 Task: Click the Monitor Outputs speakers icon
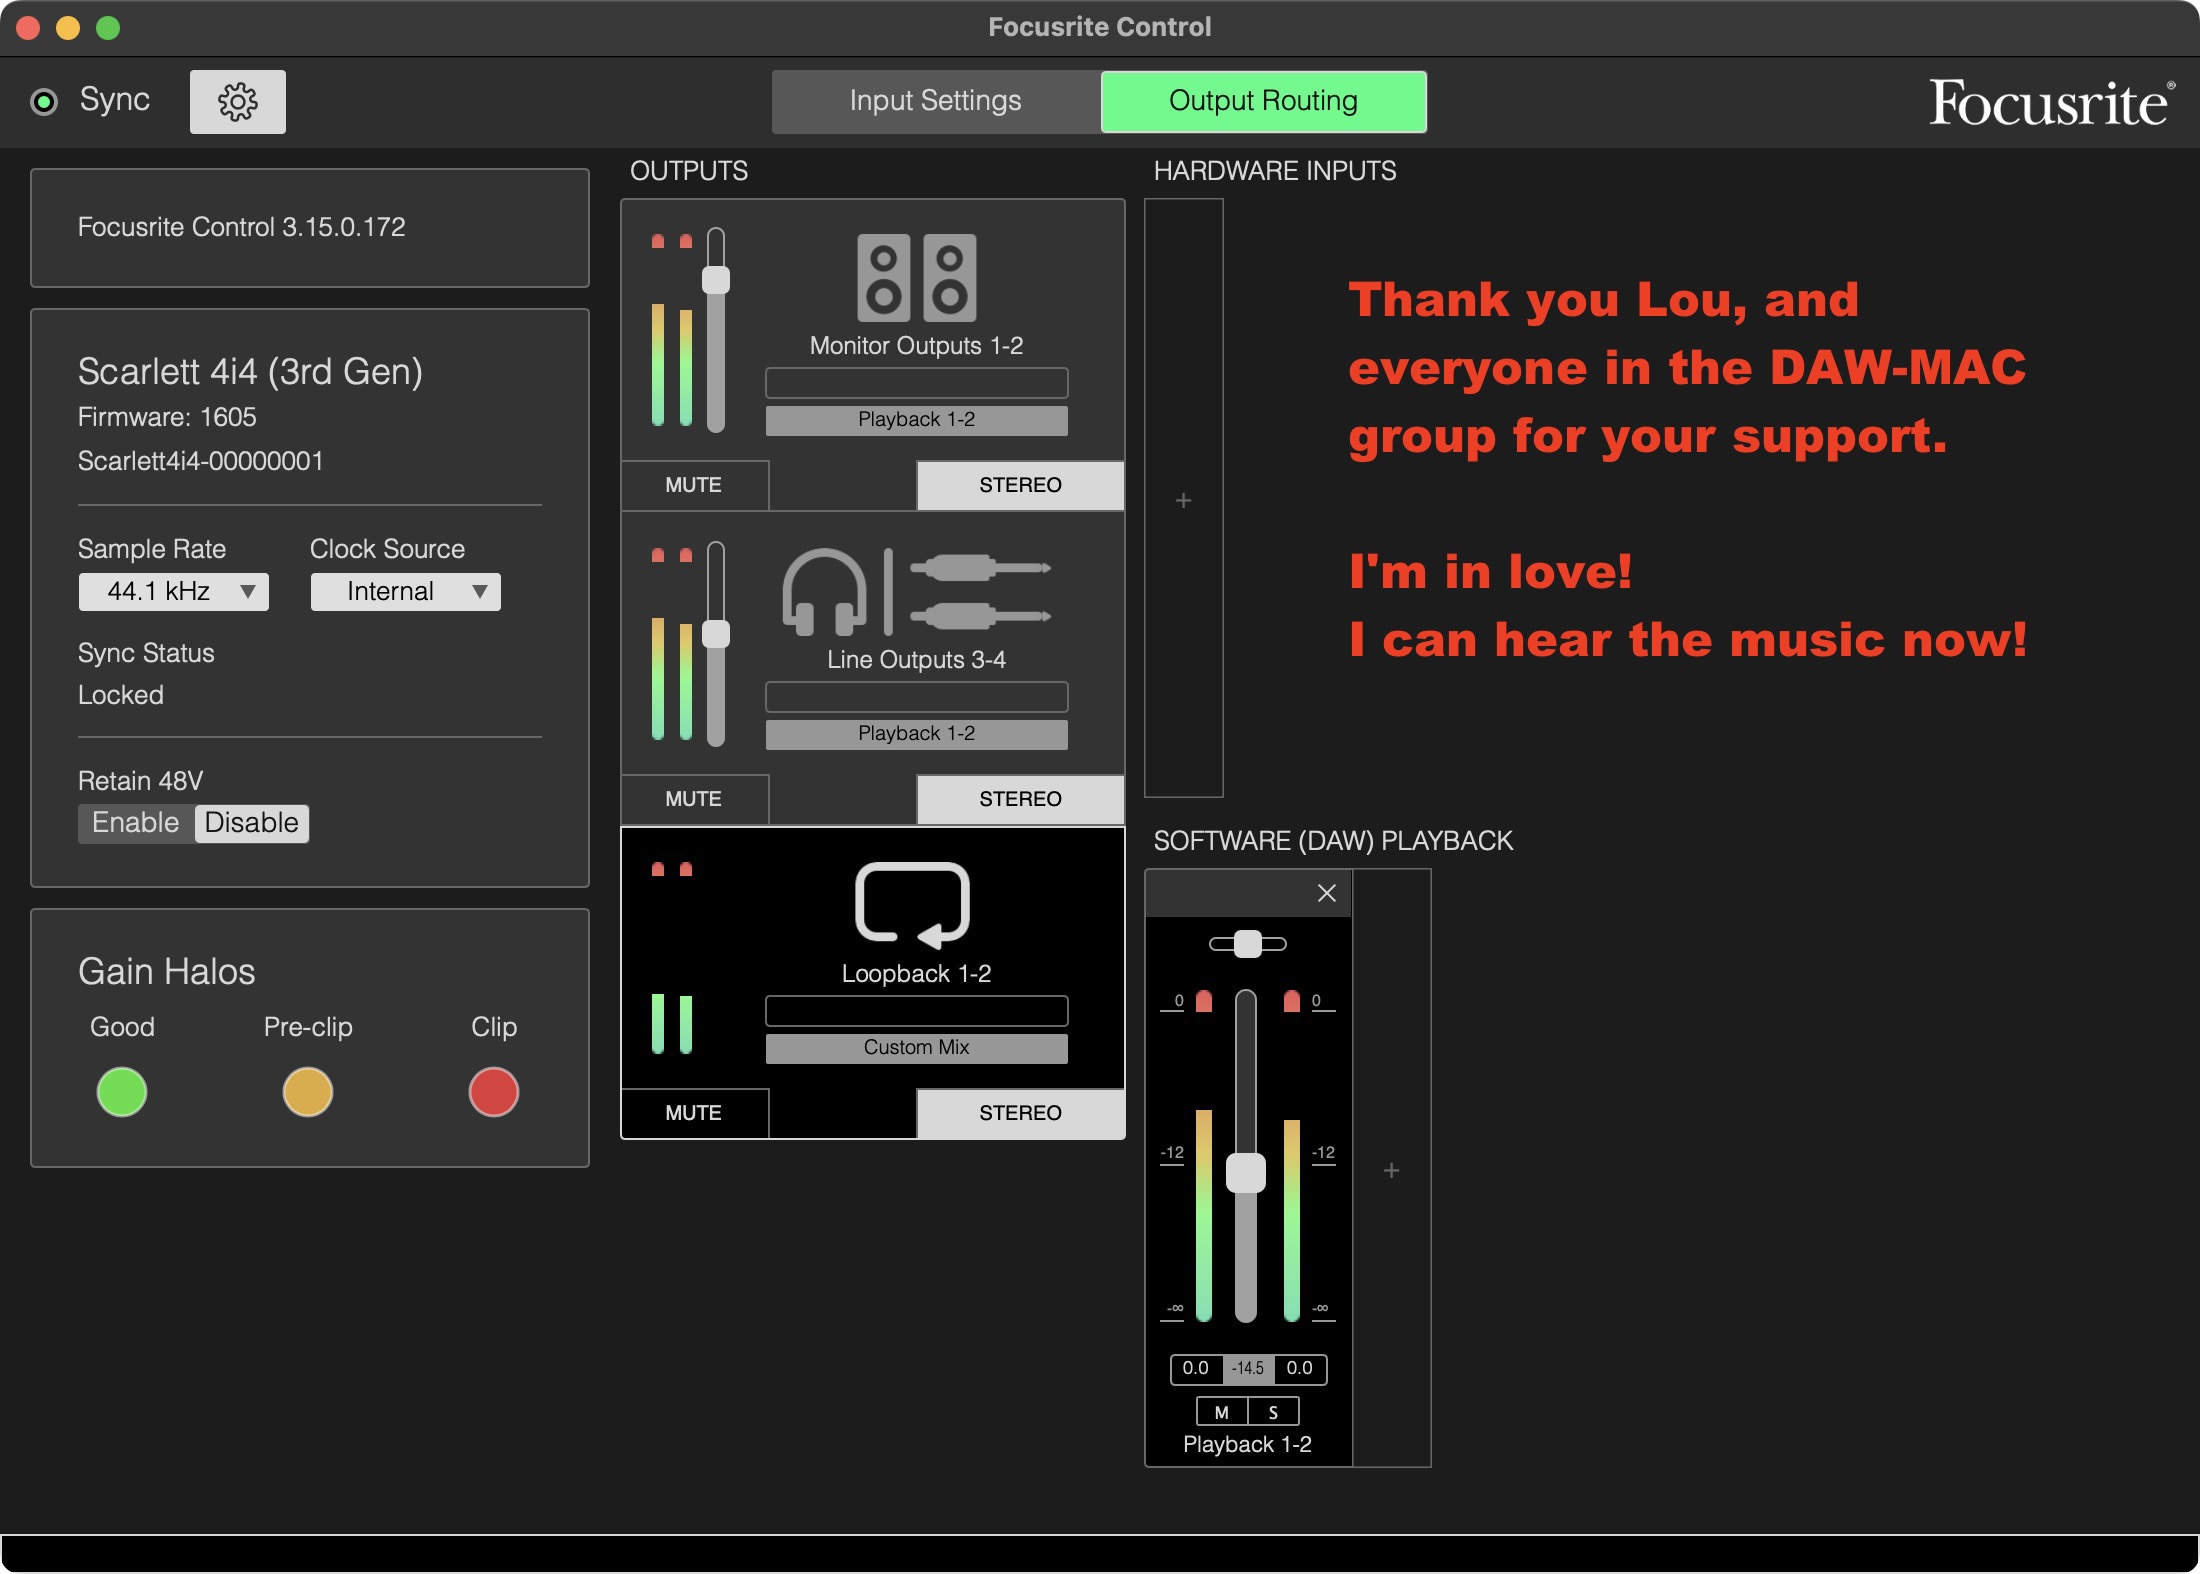916,278
